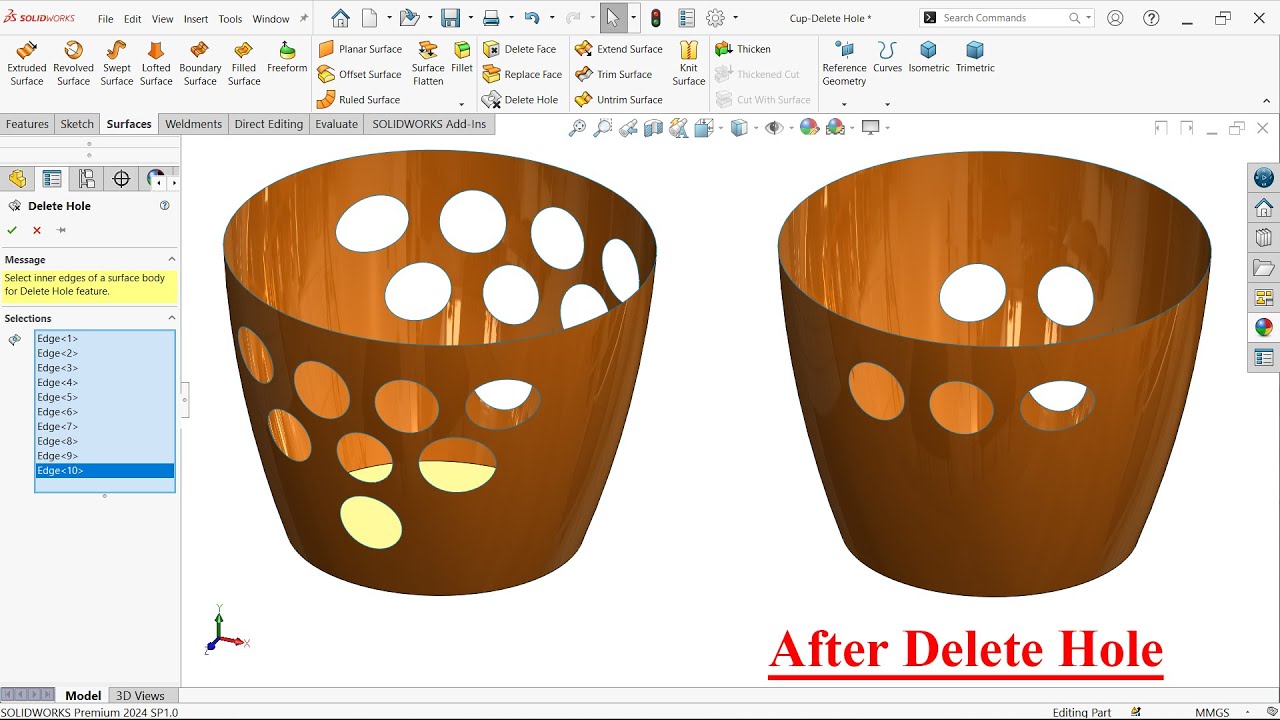Viewport: 1280px width, 720px height.
Task: Open the Surface Flatten tool
Action: [x=428, y=63]
